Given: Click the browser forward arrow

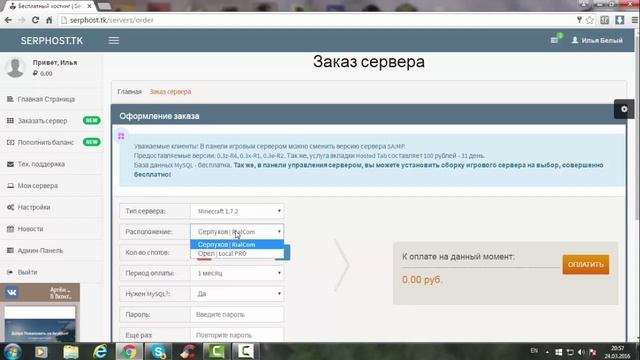Looking at the screenshot, I should pos(21,20).
